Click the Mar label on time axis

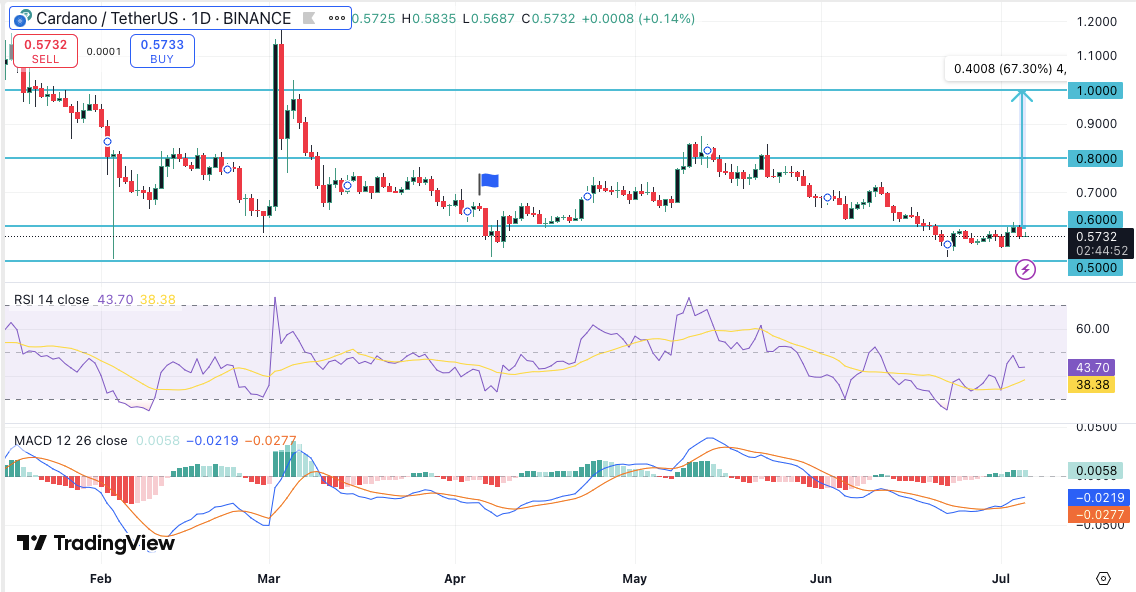269,578
